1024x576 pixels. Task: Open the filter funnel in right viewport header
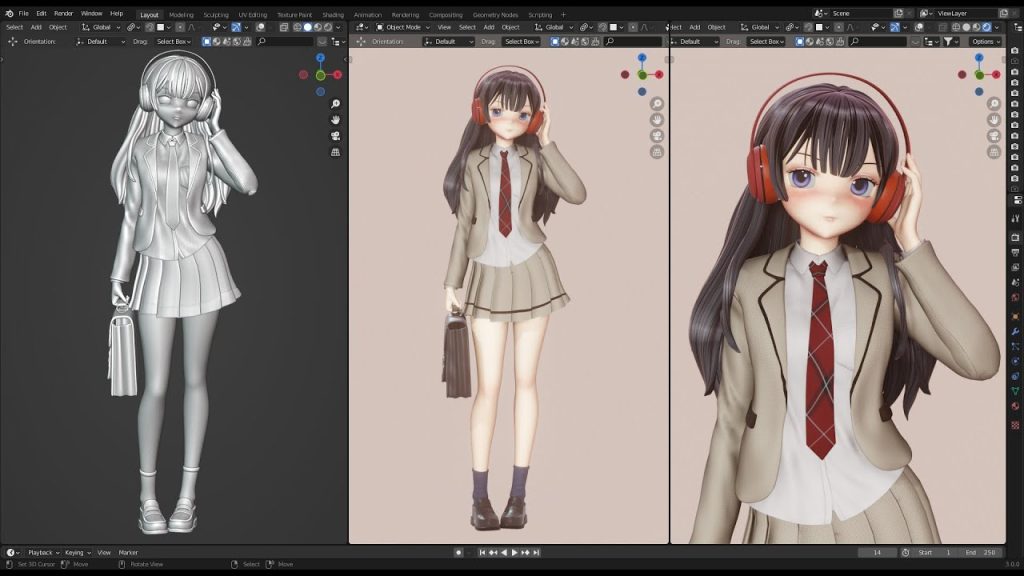point(950,41)
